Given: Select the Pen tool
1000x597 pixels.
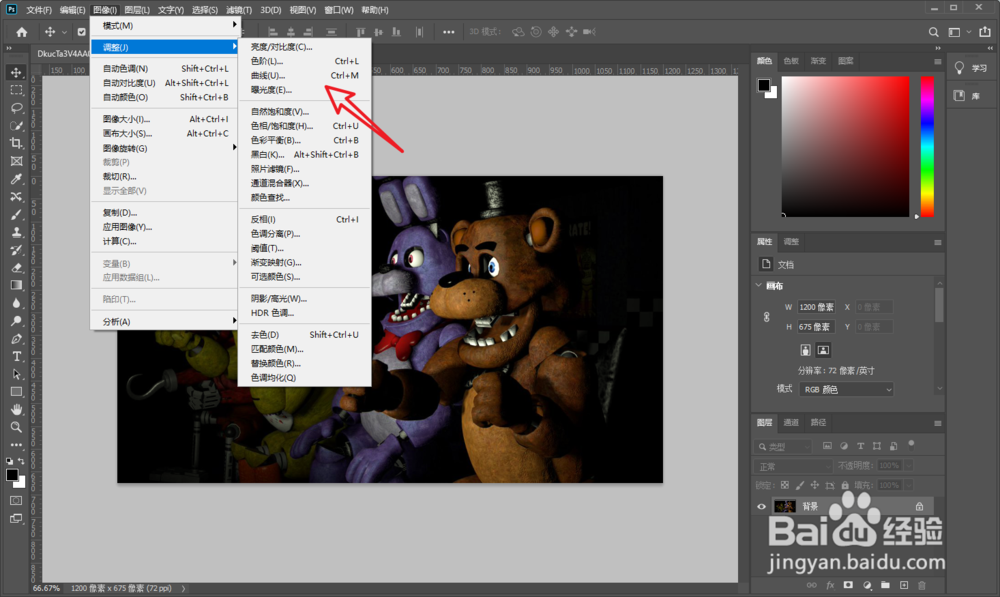Looking at the screenshot, I should pos(17,339).
